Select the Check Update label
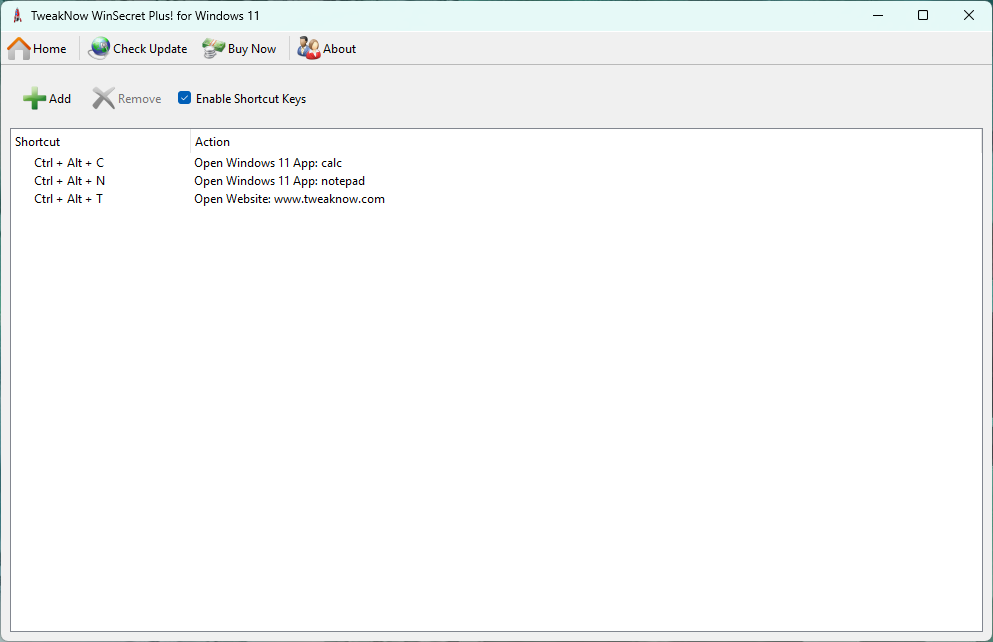Image resolution: width=993 pixels, height=642 pixels. (x=150, y=49)
